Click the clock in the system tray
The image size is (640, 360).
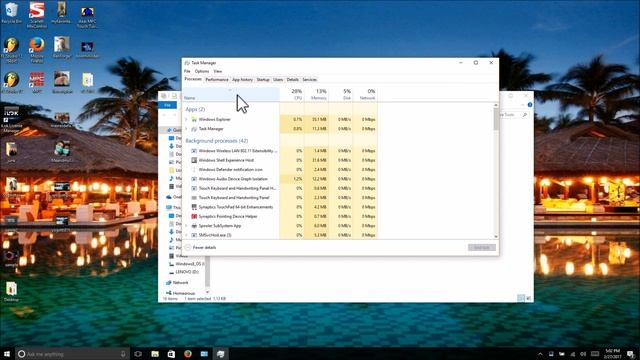click(x=612, y=354)
